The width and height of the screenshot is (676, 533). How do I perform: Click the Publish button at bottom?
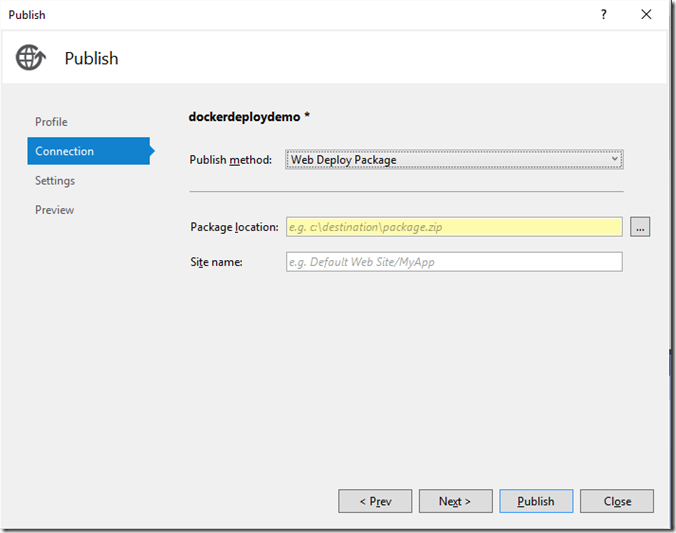(x=536, y=501)
